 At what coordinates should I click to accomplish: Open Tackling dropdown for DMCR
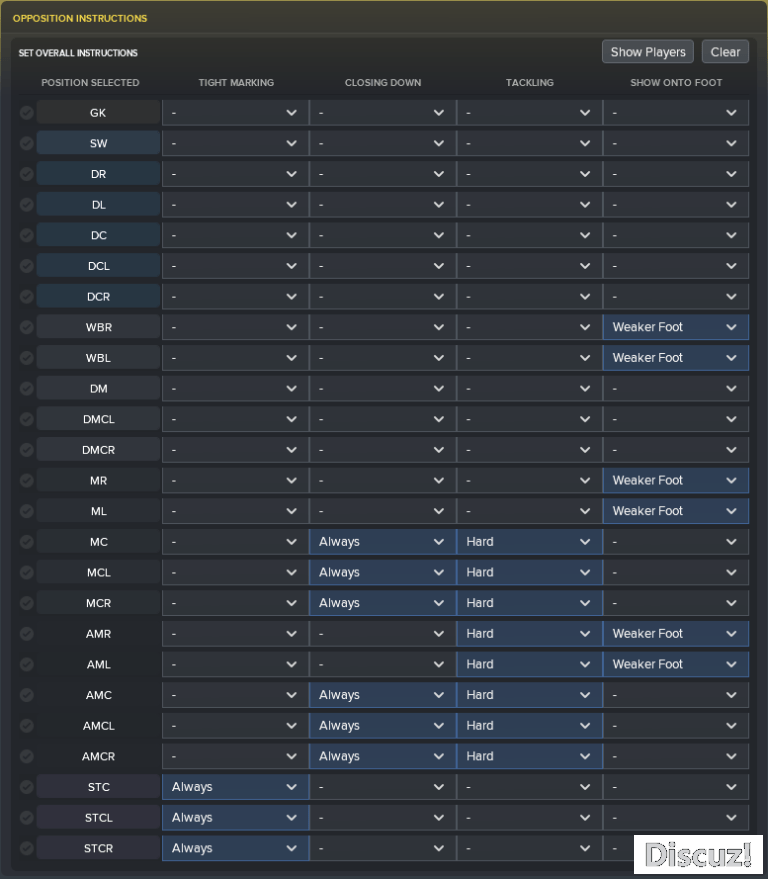pyautogui.click(x=530, y=450)
